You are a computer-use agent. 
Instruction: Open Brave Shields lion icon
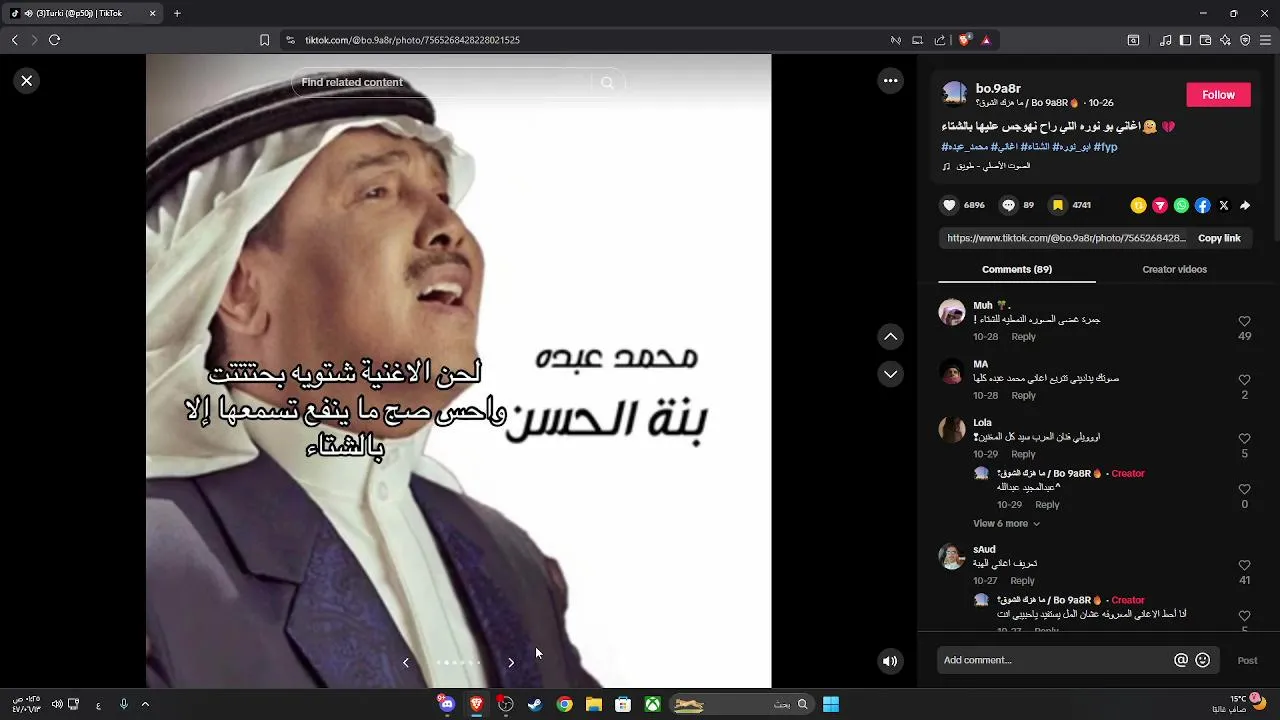[x=964, y=40]
